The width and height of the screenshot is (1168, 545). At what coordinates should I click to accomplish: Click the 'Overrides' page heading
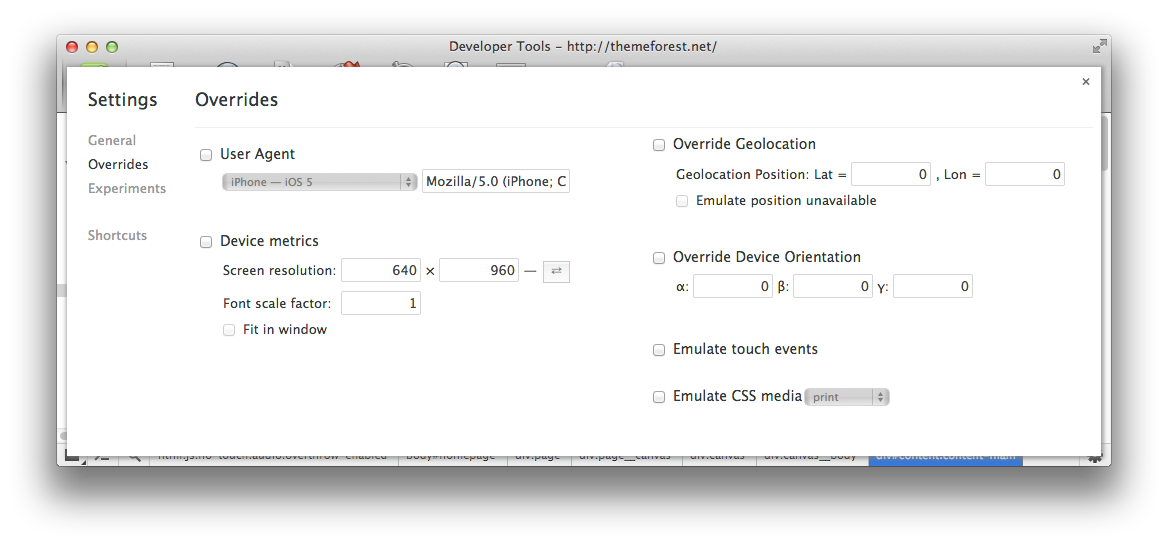(236, 100)
